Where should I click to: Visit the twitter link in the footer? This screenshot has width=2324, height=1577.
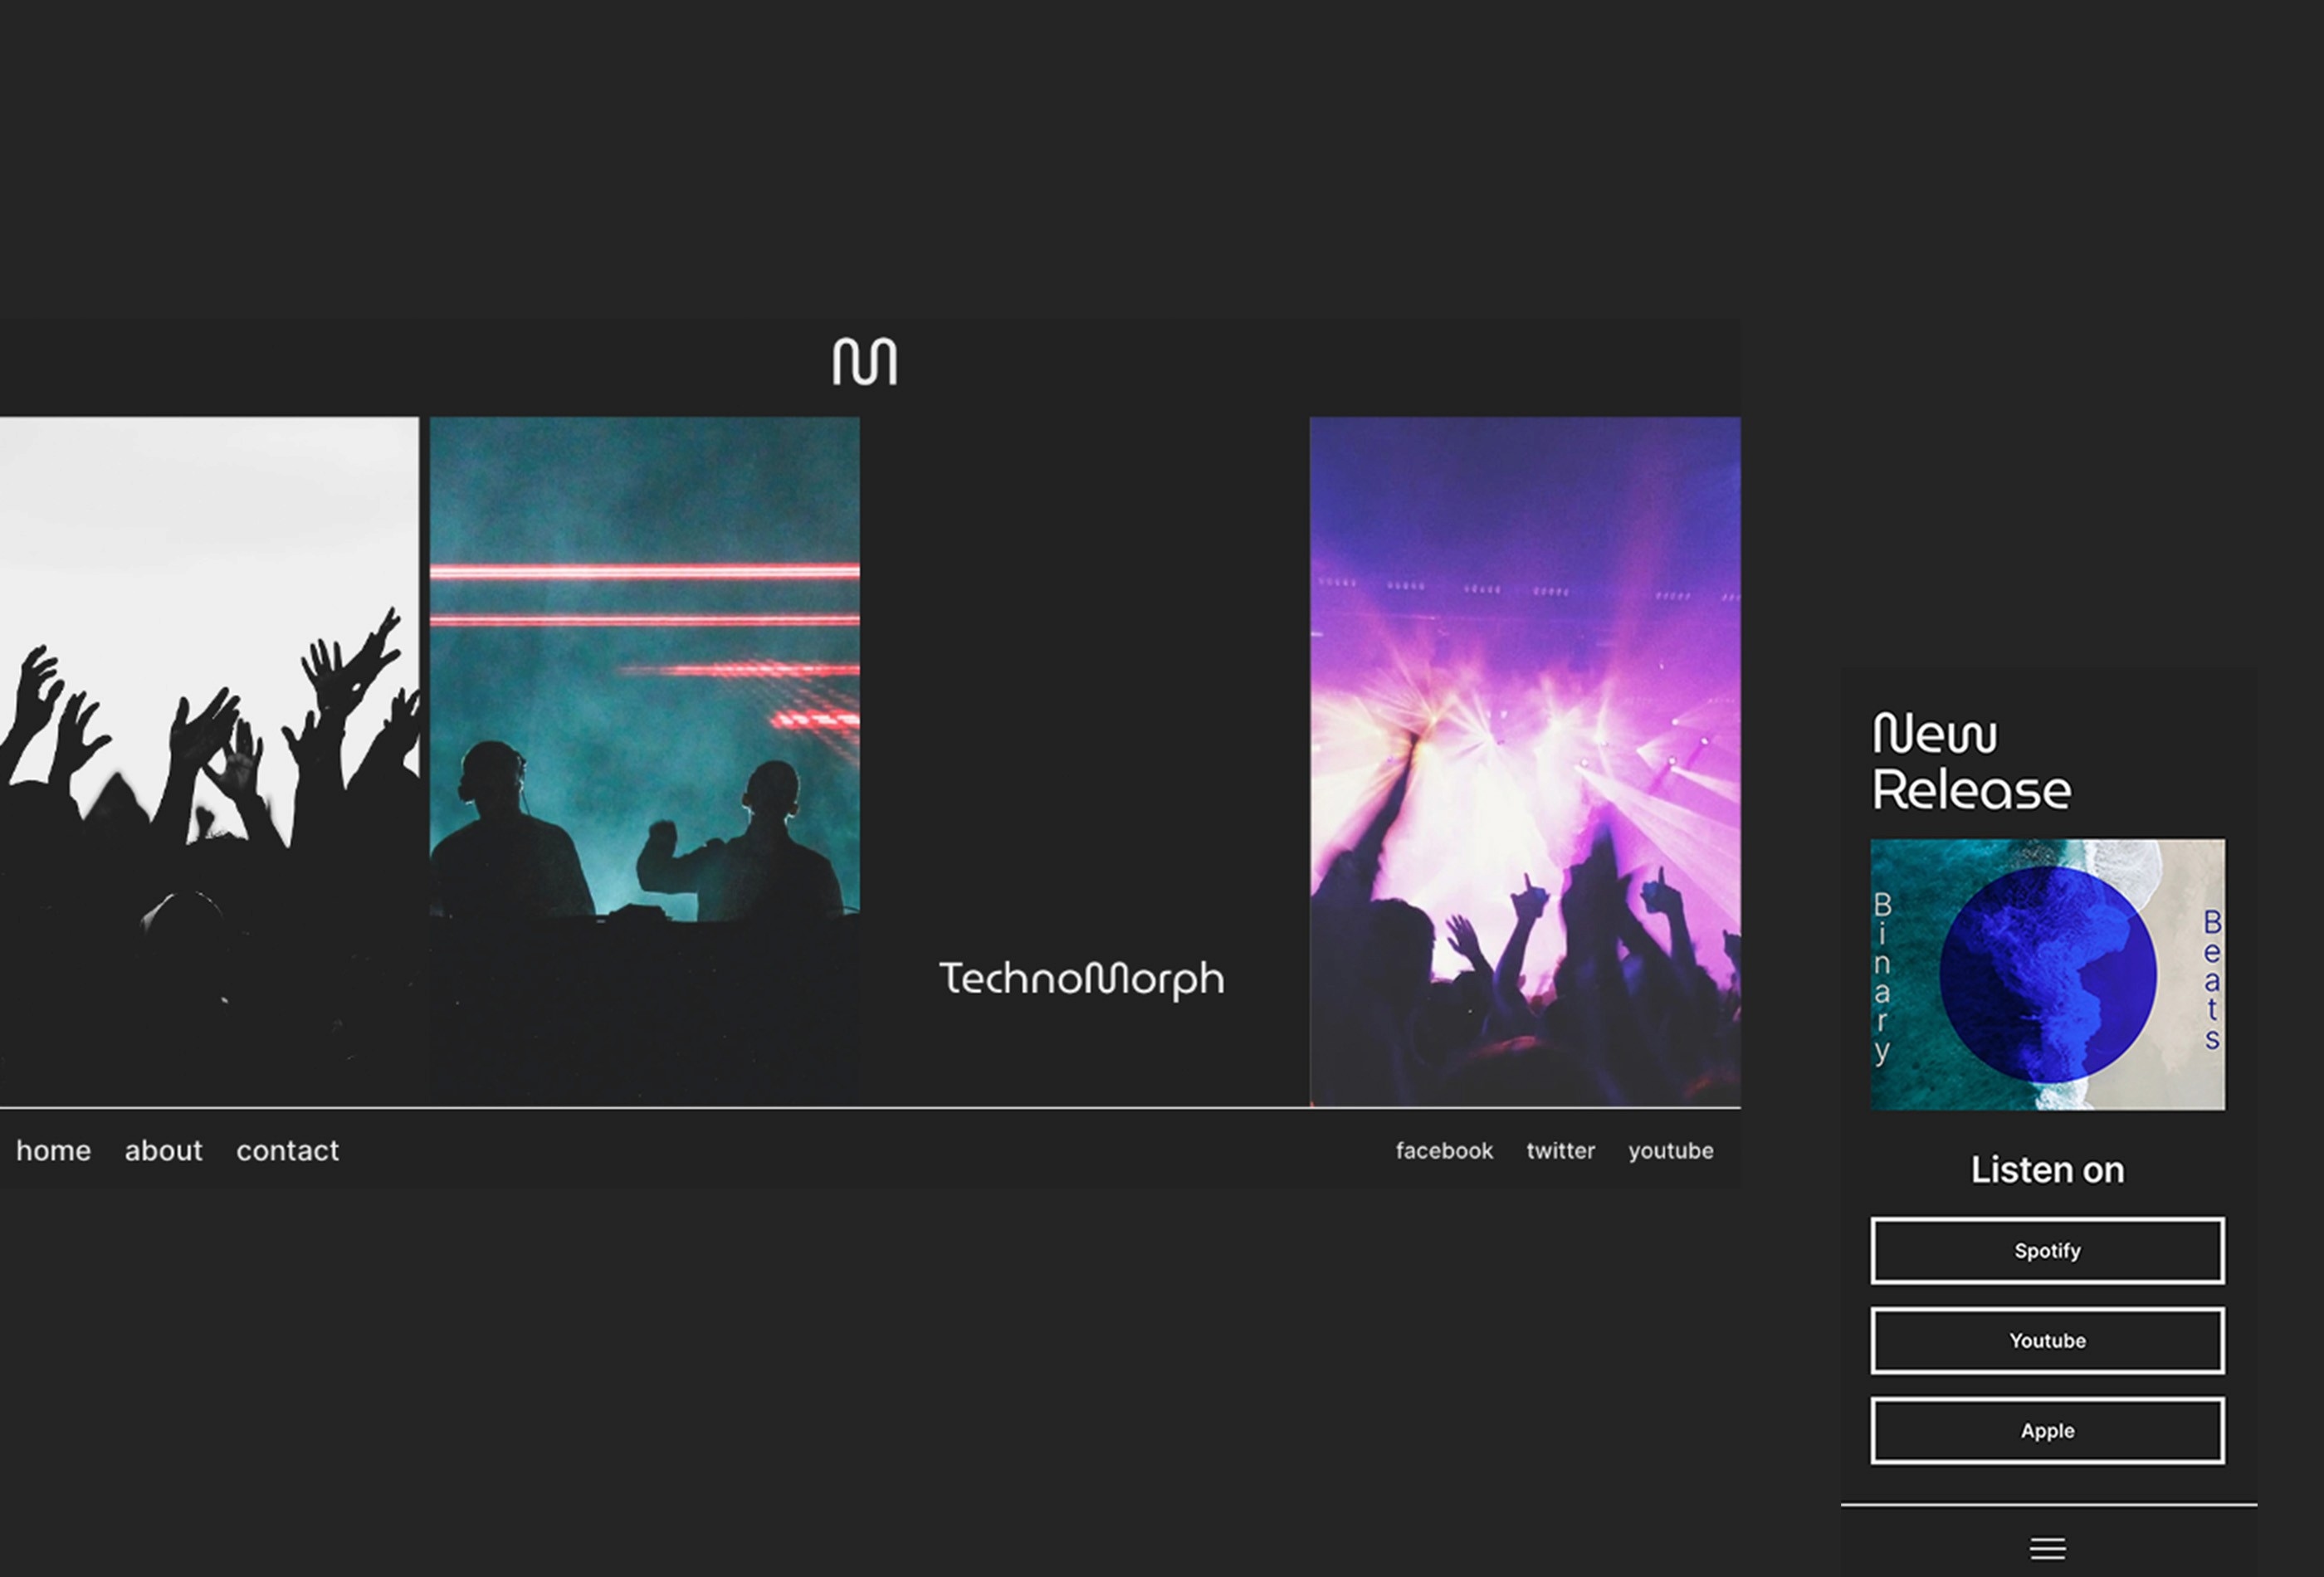1560,1150
